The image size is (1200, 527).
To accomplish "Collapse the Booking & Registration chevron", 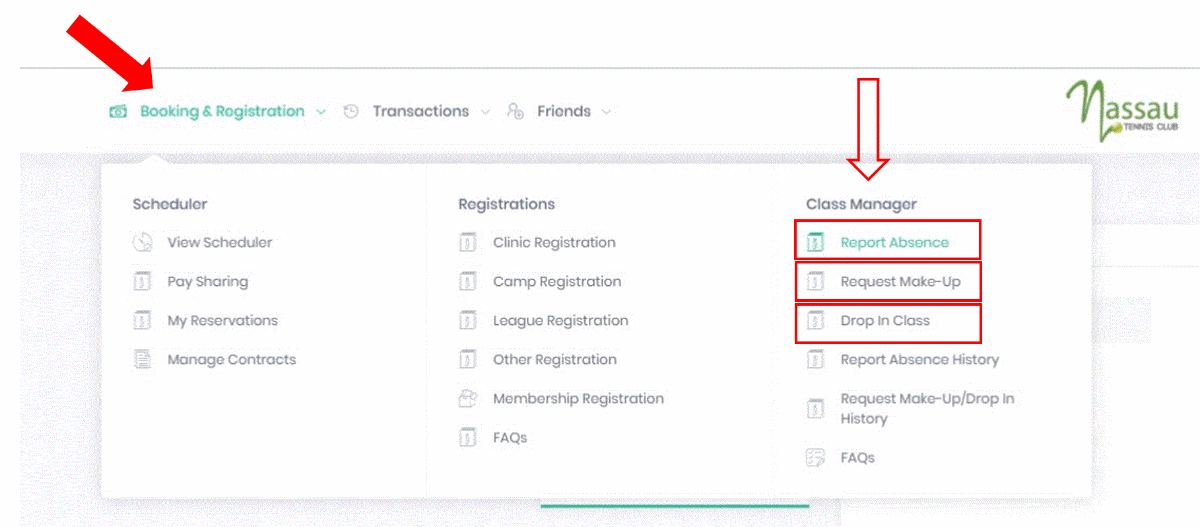I will coord(321,112).
